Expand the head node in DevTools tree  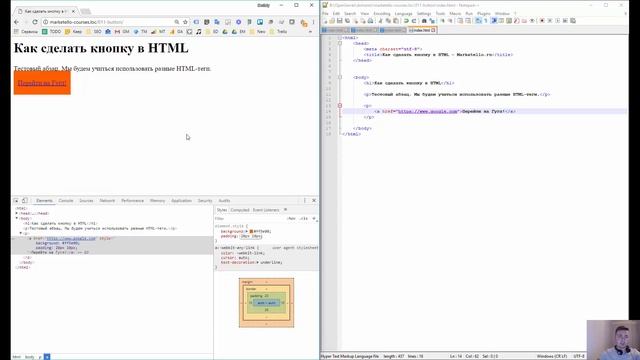17,213
